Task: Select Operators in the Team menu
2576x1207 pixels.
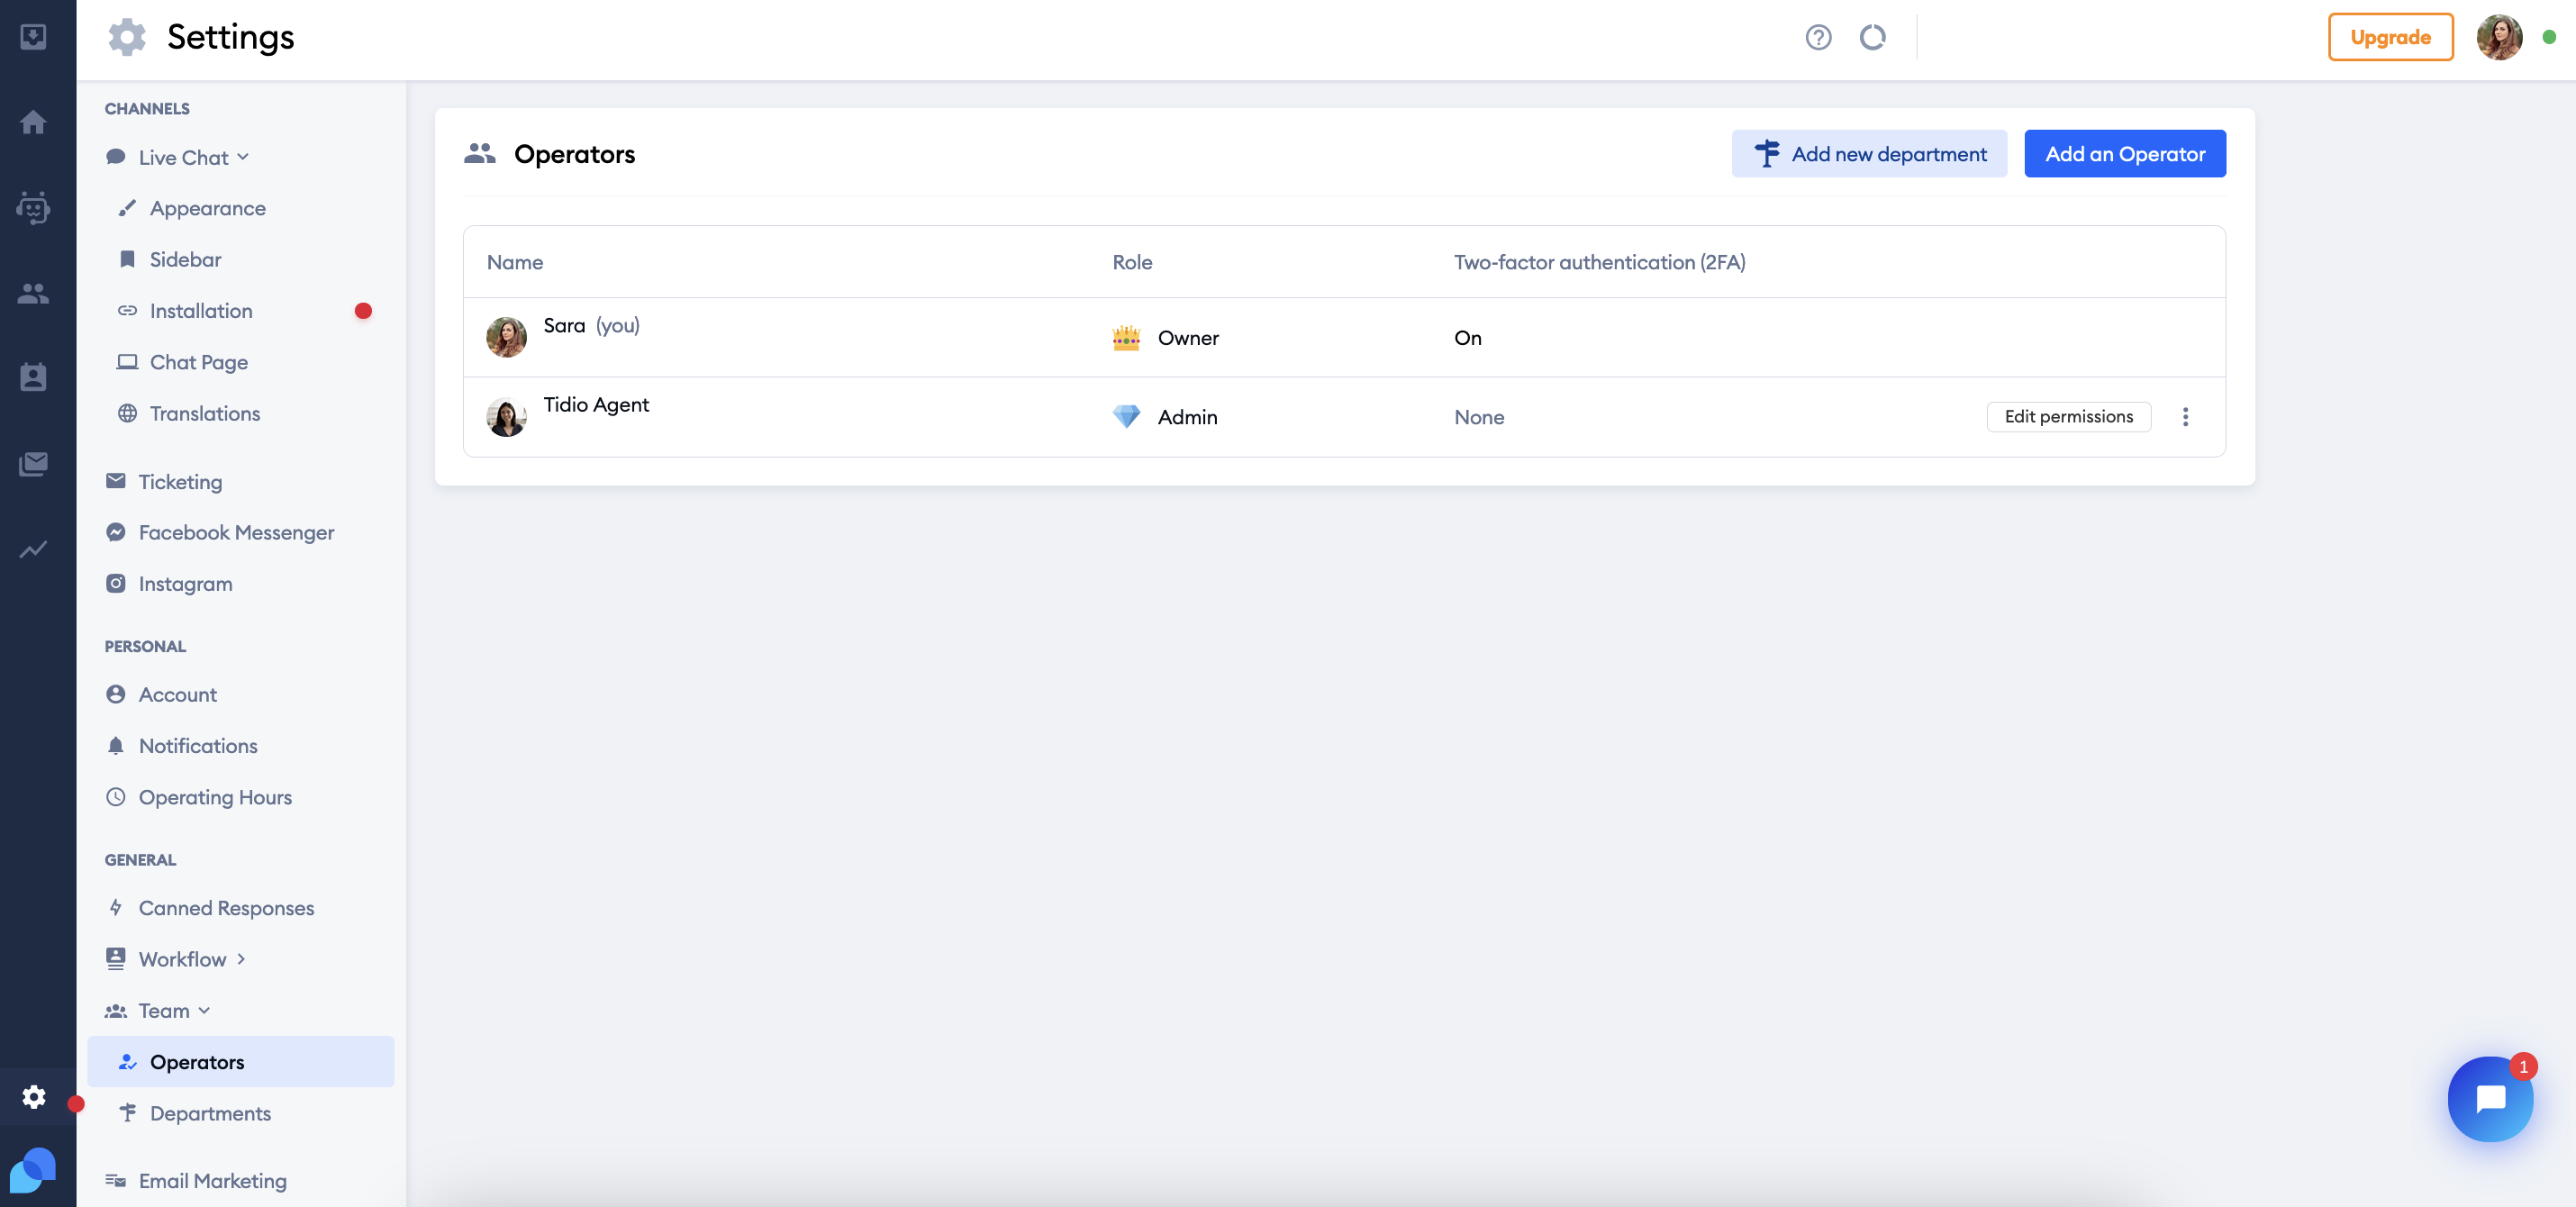Action: point(240,1061)
